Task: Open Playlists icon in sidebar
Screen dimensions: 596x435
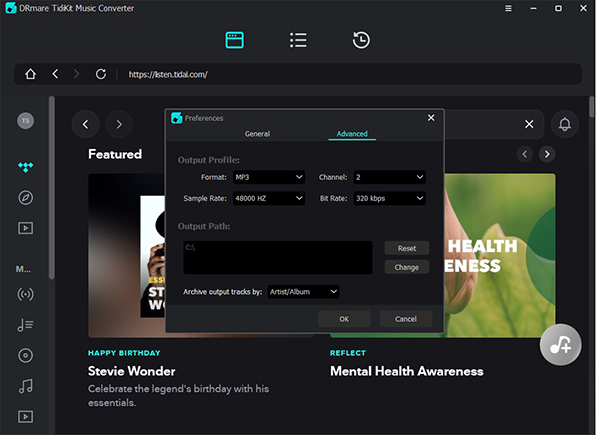Action: click(x=25, y=325)
